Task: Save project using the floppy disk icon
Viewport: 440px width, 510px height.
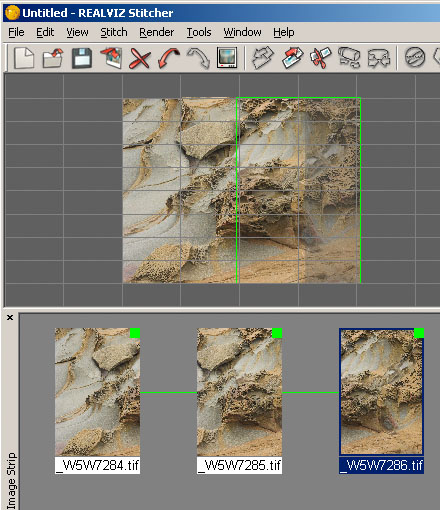Action: pyautogui.click(x=82, y=58)
